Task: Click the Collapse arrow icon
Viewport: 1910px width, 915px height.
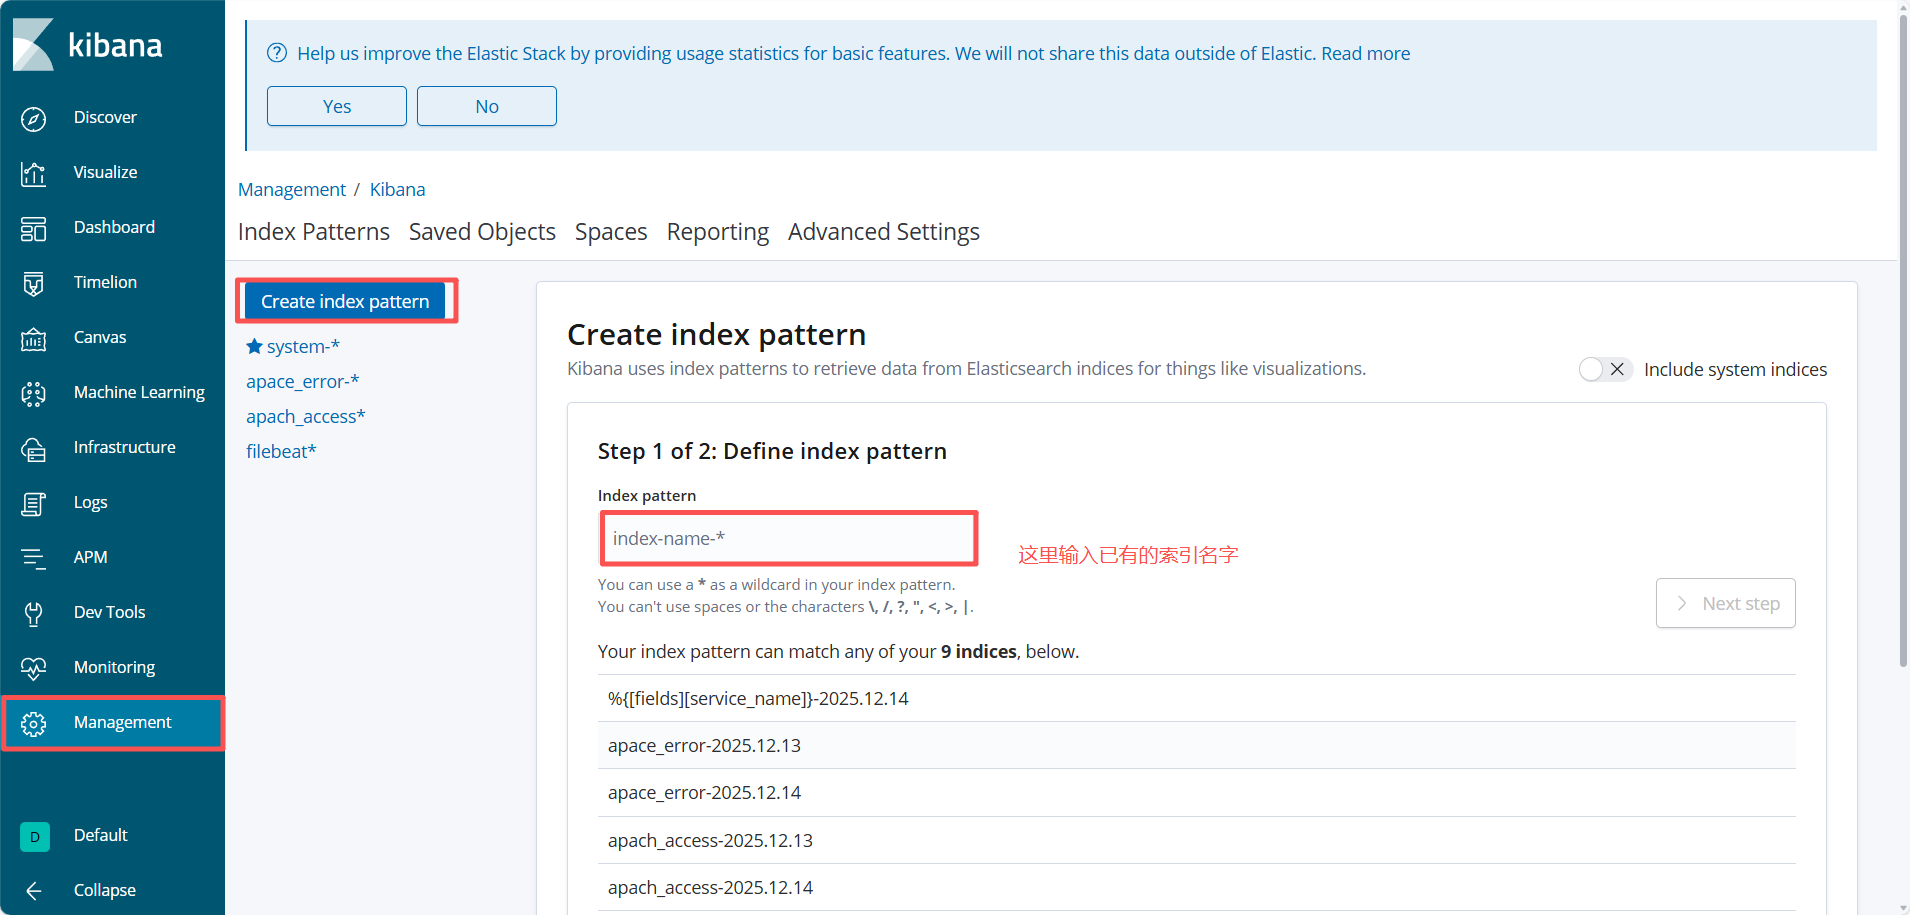Action: coord(33,891)
